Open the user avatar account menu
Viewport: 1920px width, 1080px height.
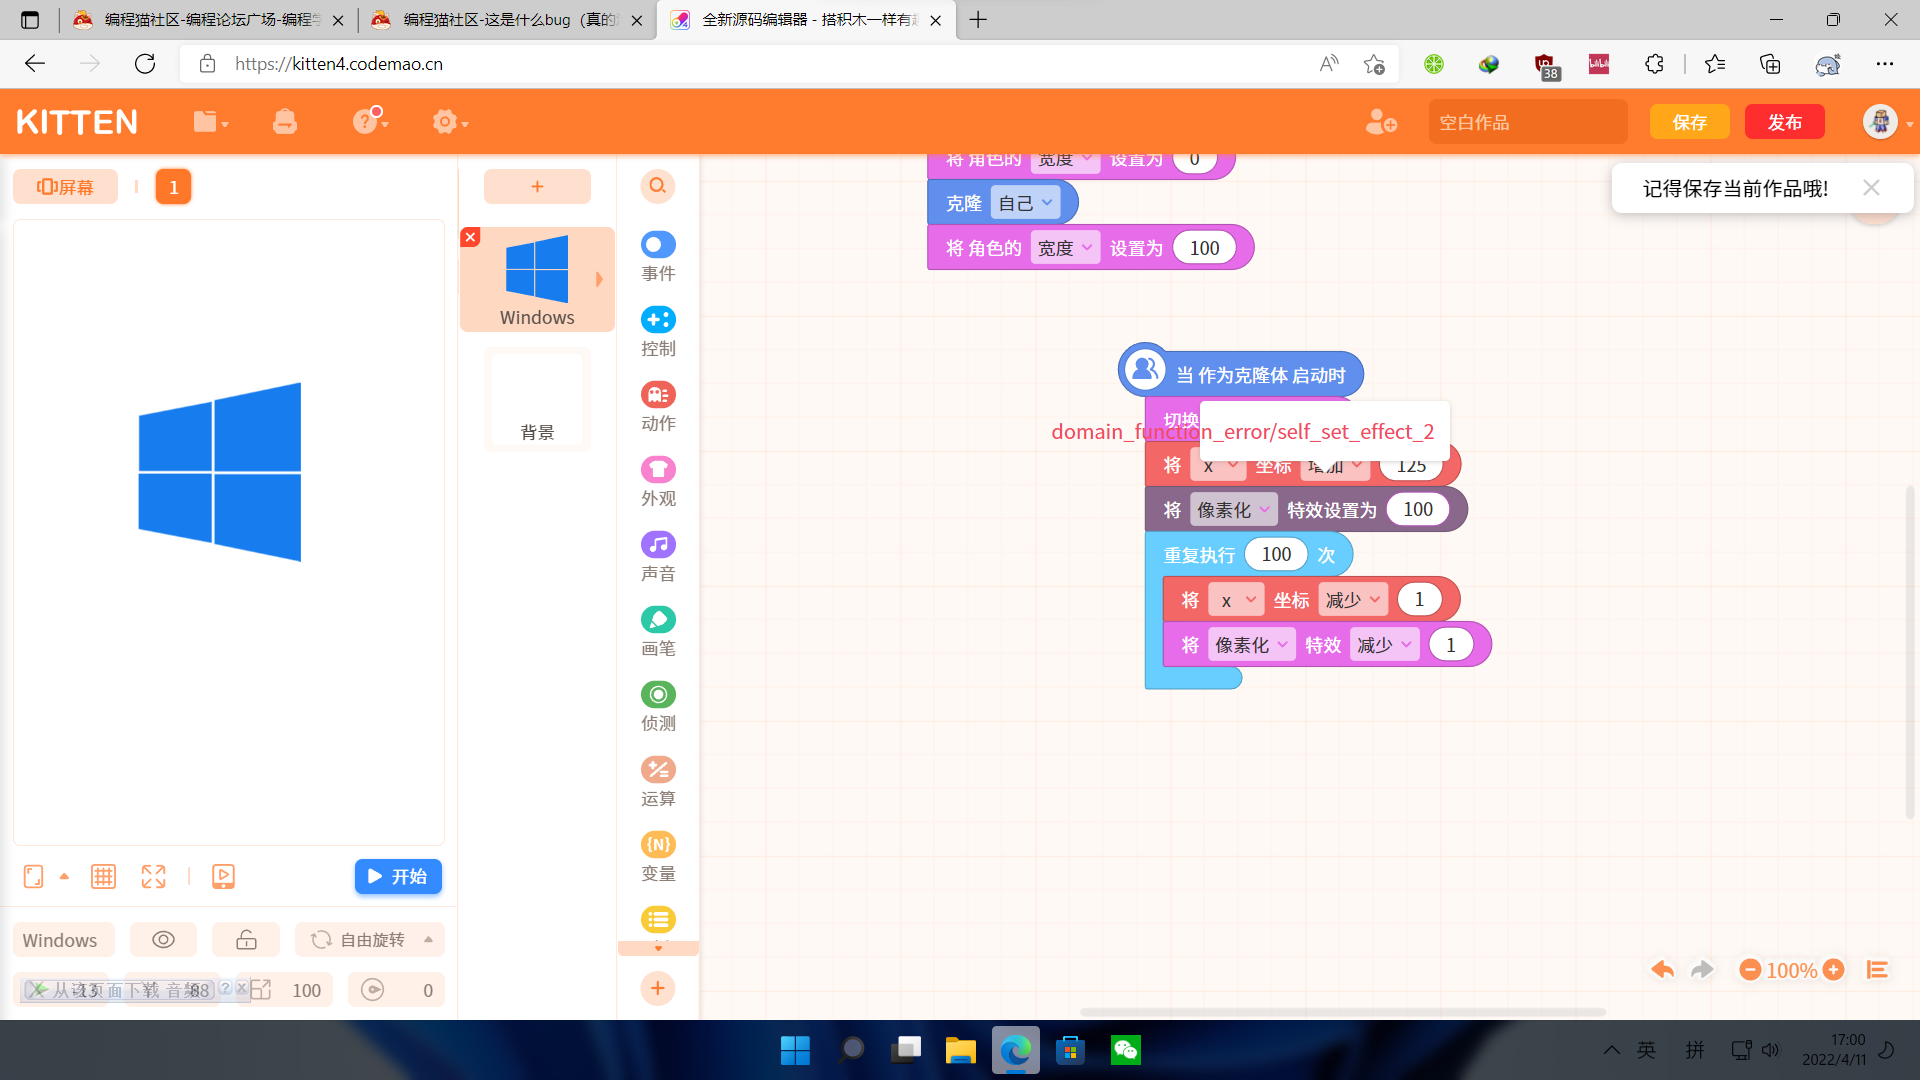click(x=1881, y=122)
